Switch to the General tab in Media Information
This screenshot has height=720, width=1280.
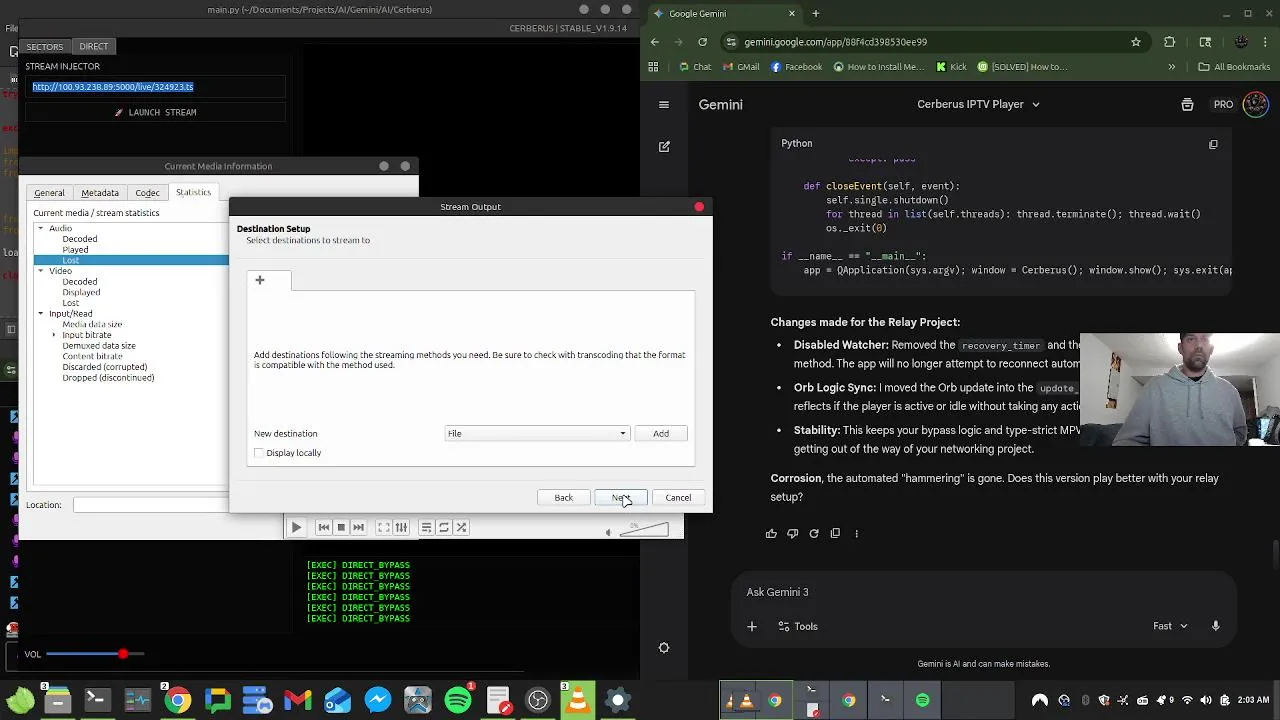coord(49,193)
